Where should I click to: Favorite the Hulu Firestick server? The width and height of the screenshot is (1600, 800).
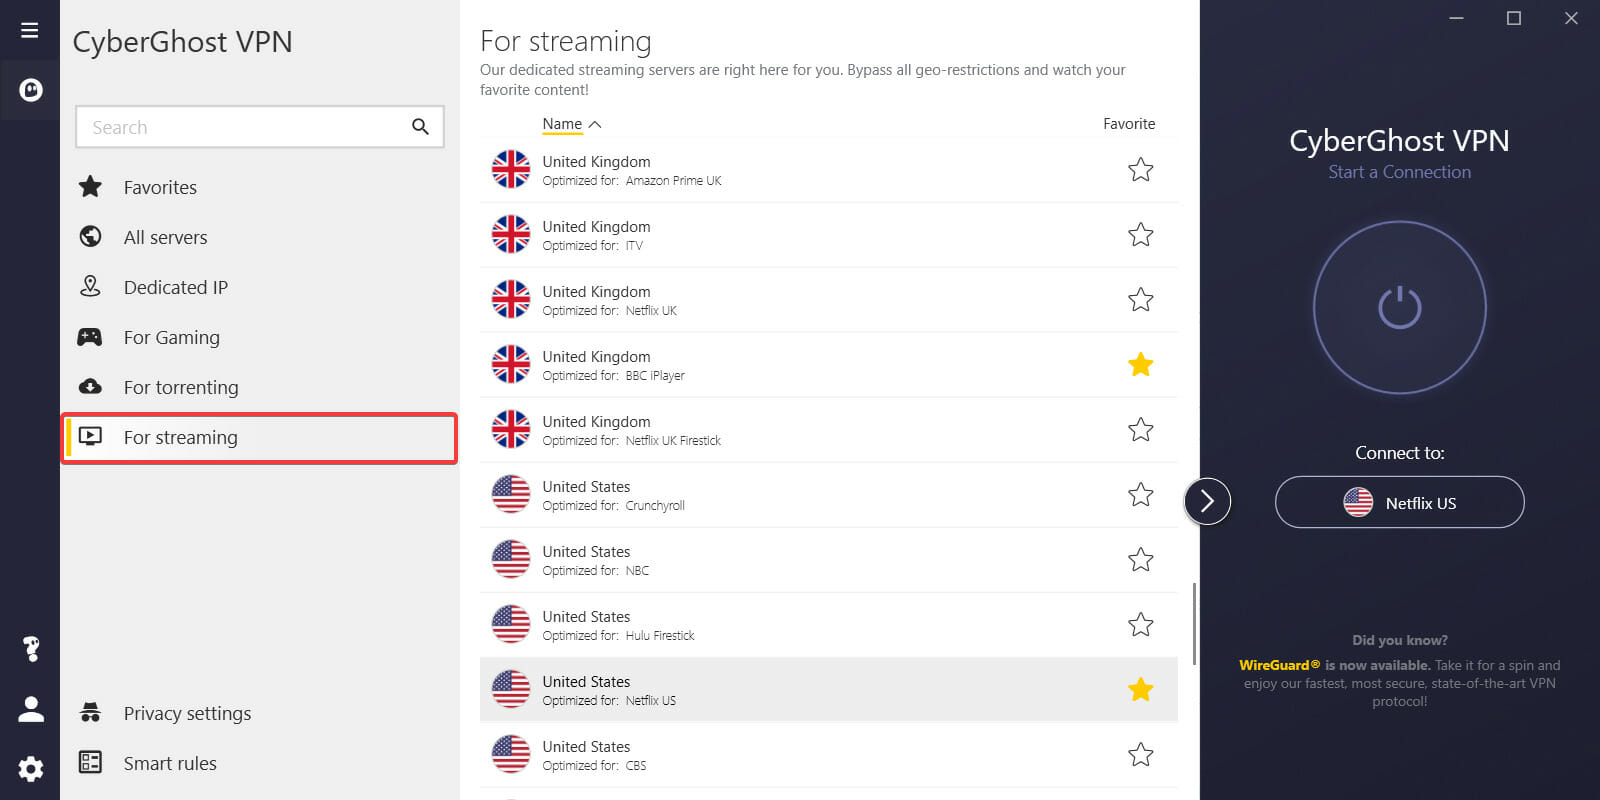tap(1140, 625)
